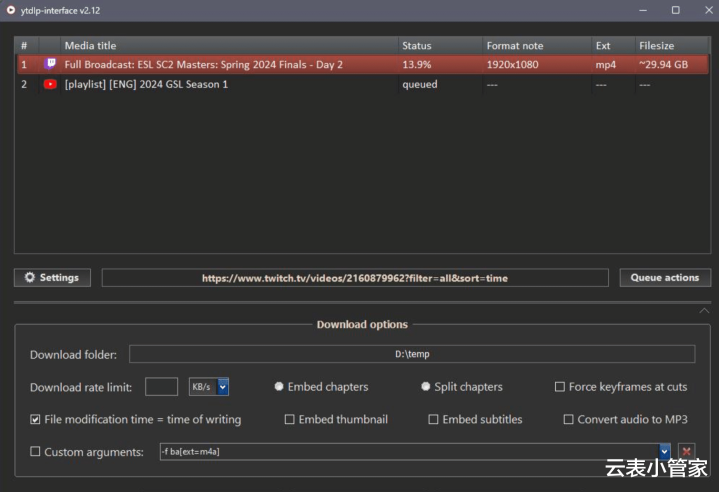Image resolution: width=719 pixels, height=492 pixels.
Task: Expand the custom arguments history dropdown
Action: point(664,452)
